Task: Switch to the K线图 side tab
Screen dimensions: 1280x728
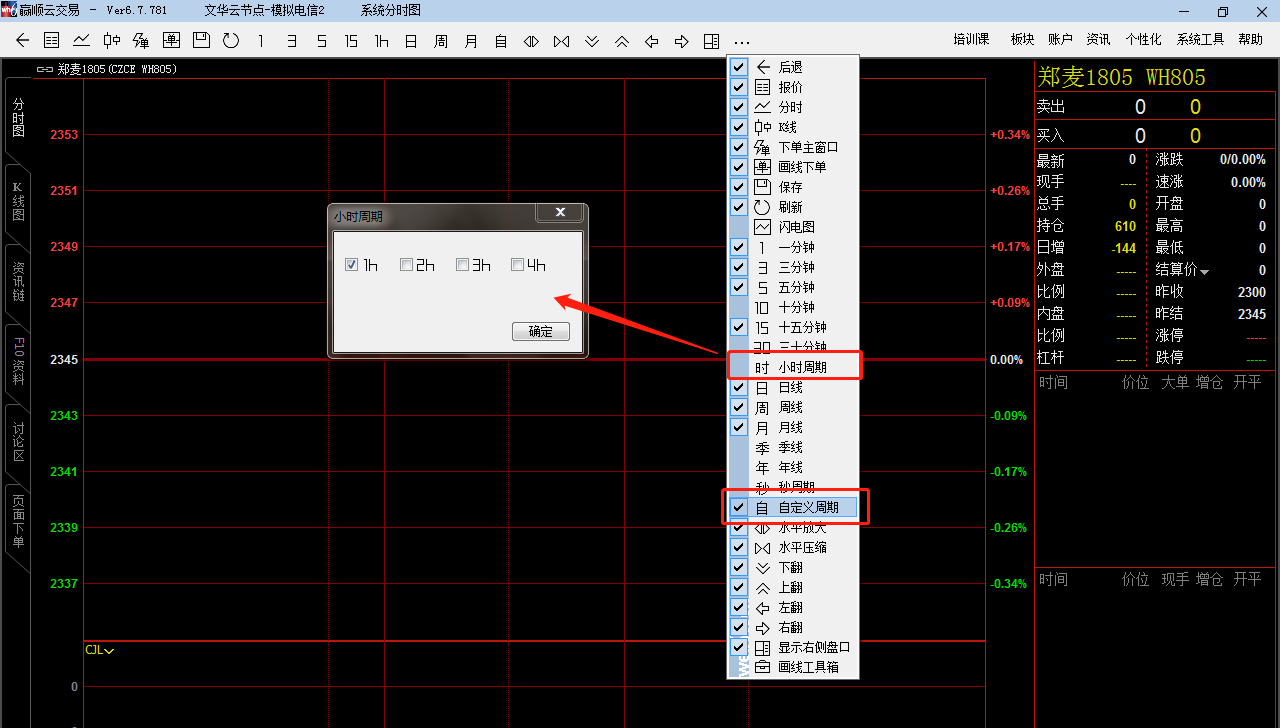Action: [17, 201]
